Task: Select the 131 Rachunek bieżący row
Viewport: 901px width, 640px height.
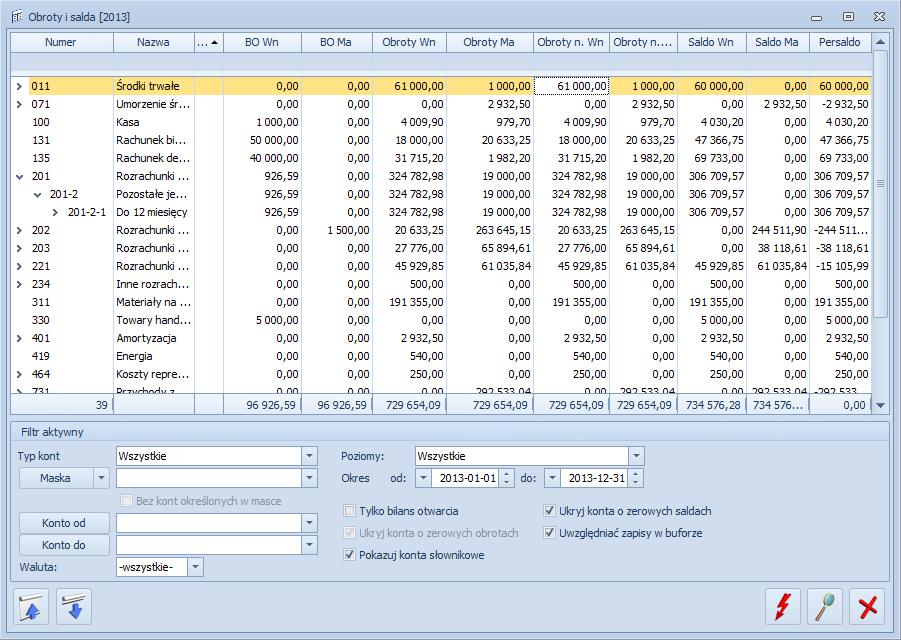Action: (x=441, y=140)
